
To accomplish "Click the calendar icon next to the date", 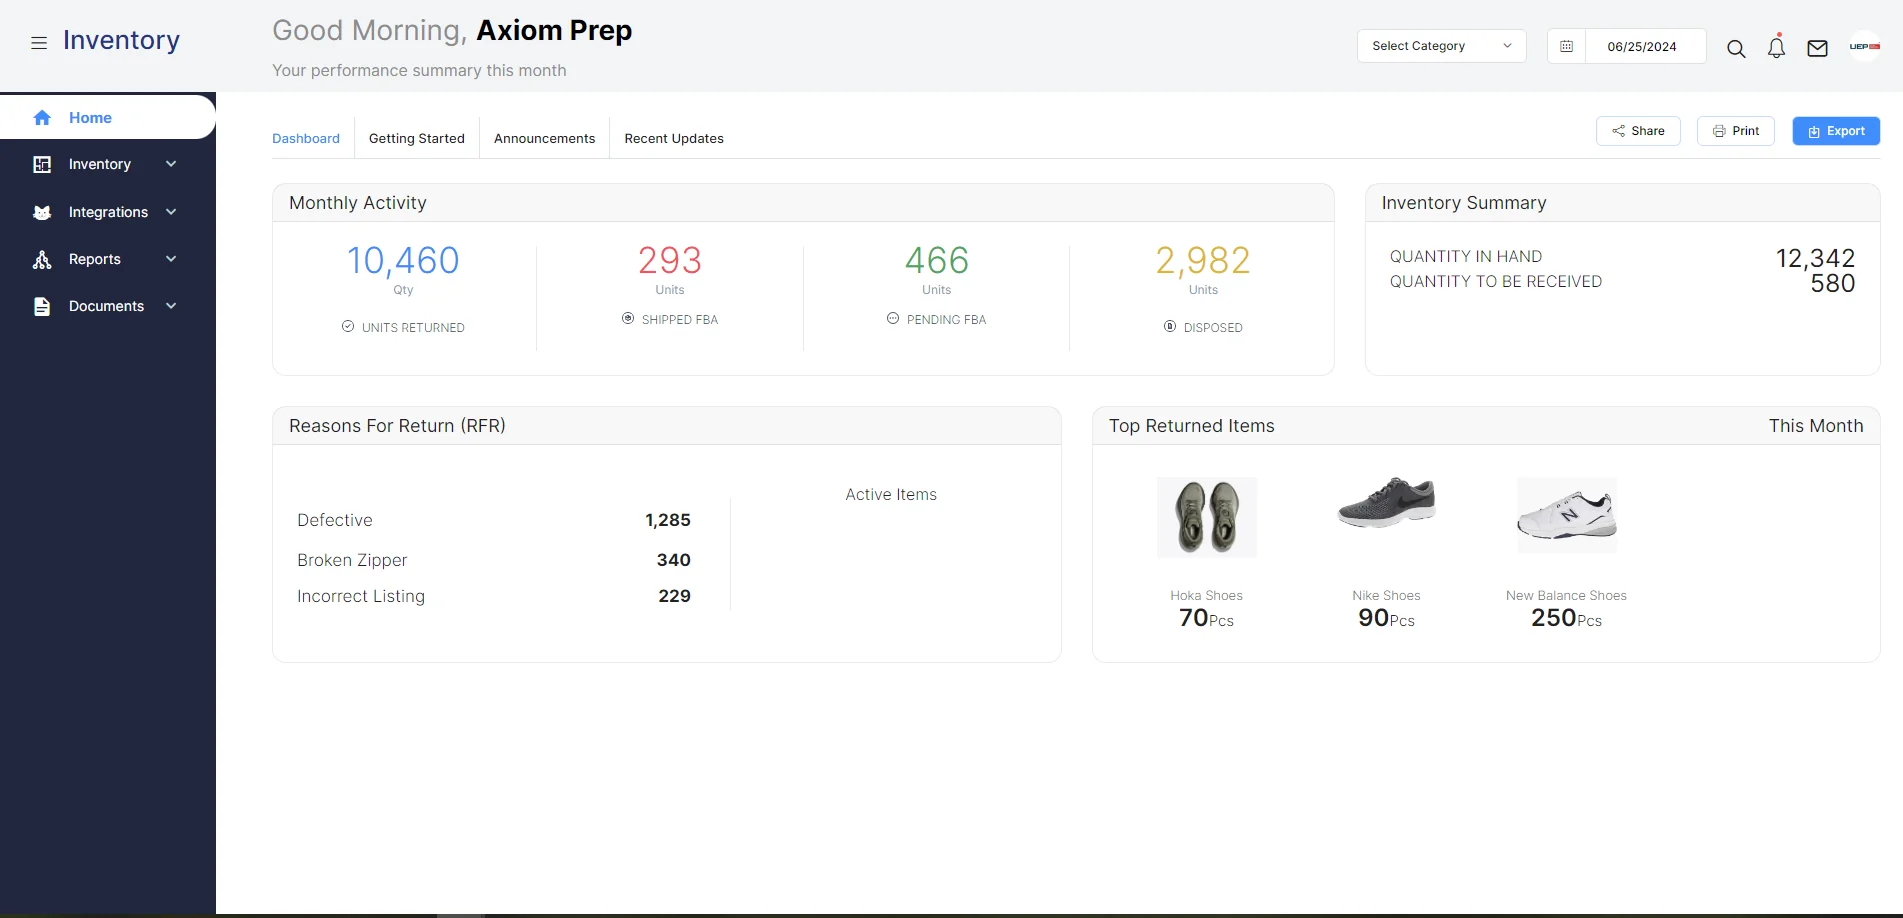I will pos(1566,46).
